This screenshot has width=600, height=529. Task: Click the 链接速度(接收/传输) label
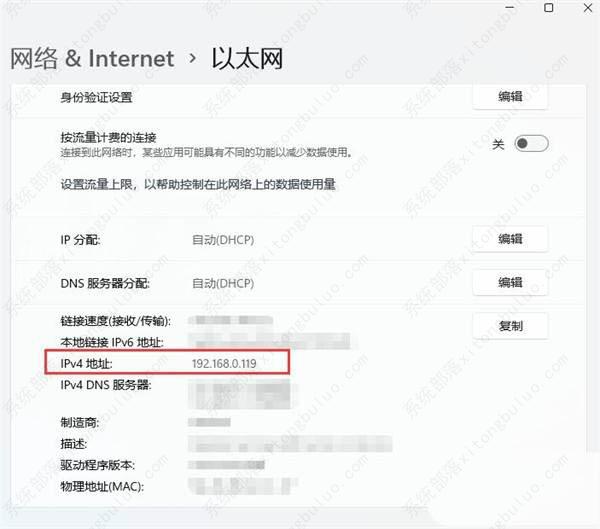pos(116,321)
